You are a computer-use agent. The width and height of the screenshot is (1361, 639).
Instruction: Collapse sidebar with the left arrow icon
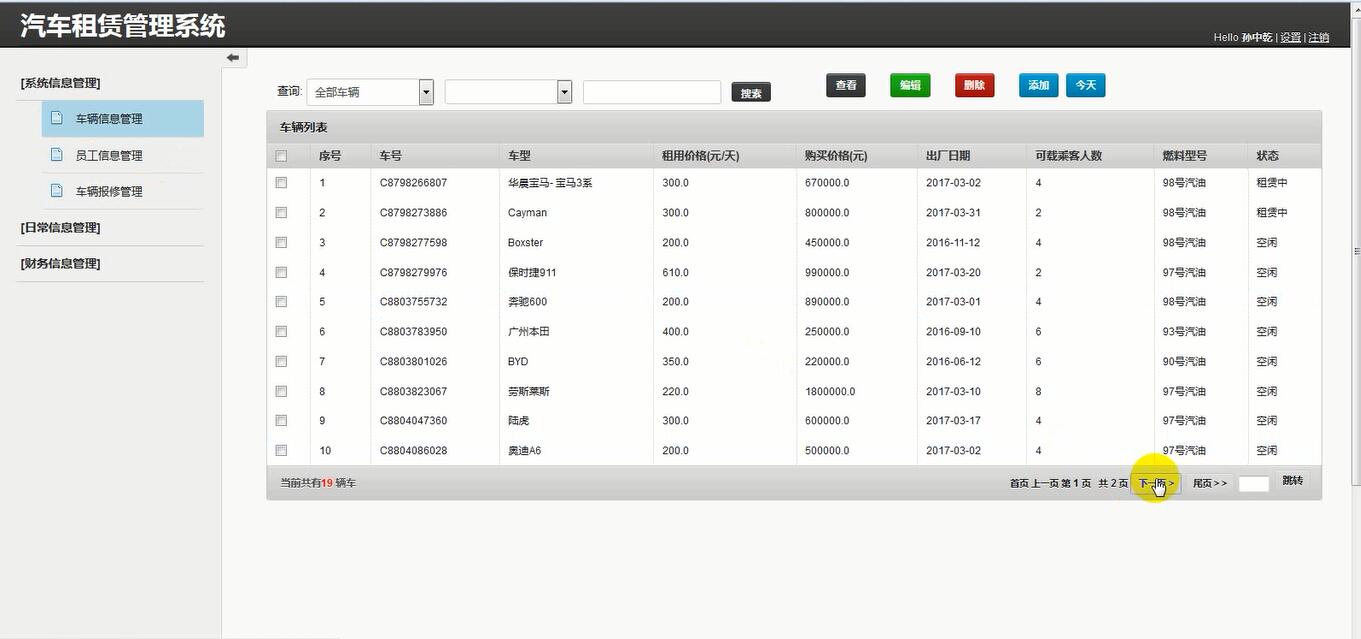click(x=232, y=58)
